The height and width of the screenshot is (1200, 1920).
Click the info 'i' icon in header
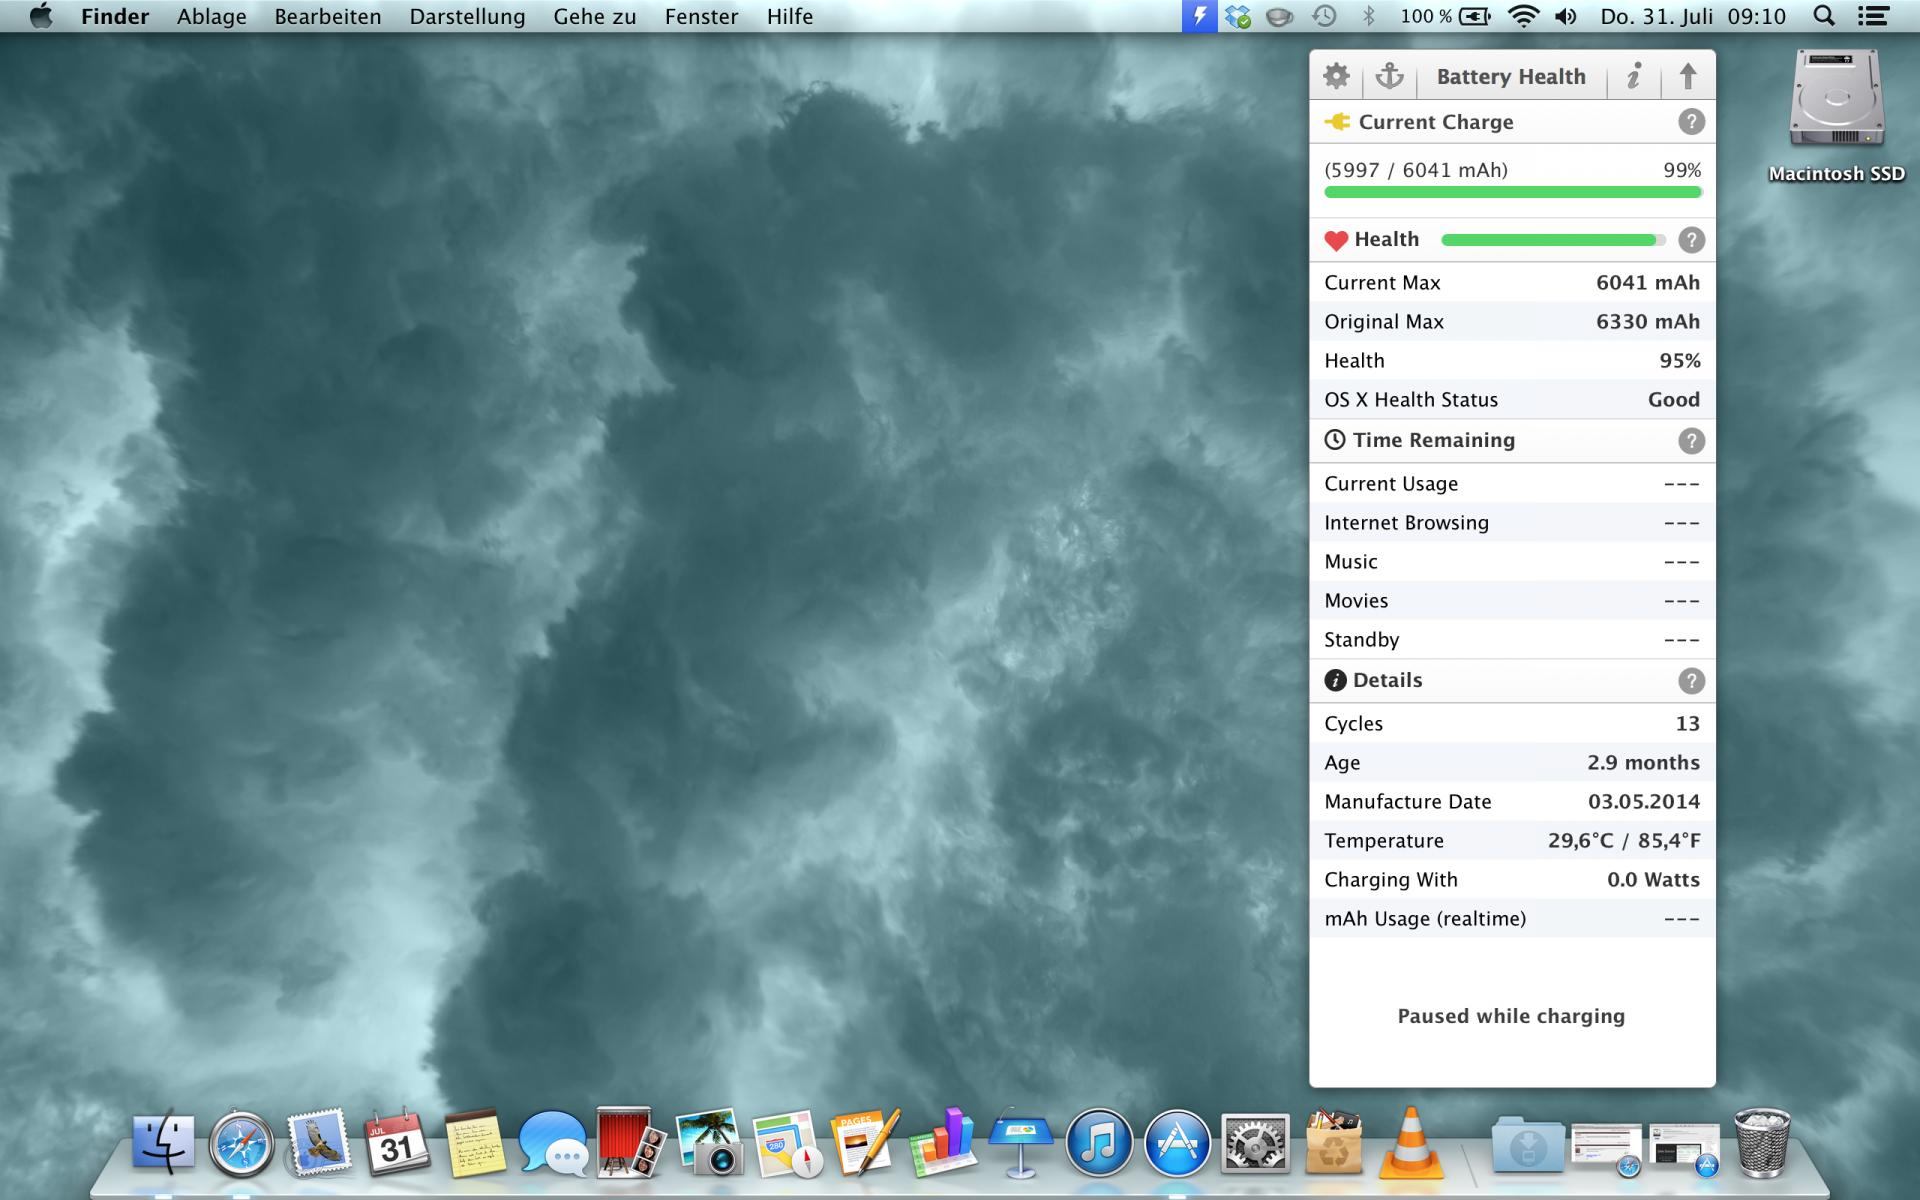click(1633, 76)
